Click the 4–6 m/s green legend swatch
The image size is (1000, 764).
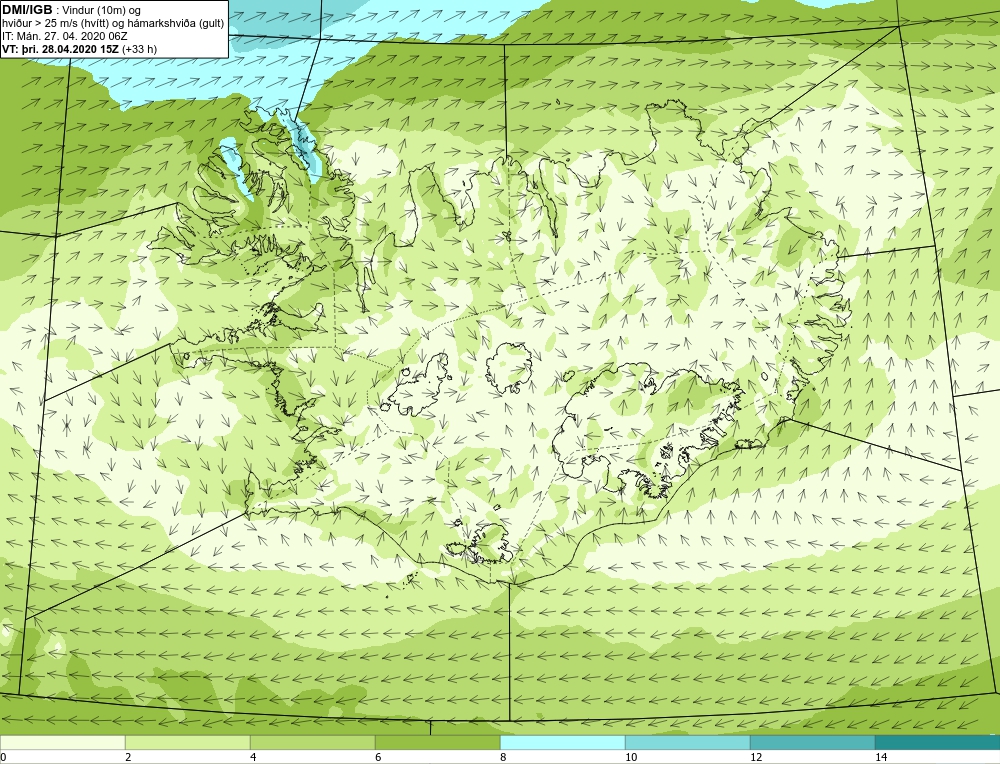(312, 742)
